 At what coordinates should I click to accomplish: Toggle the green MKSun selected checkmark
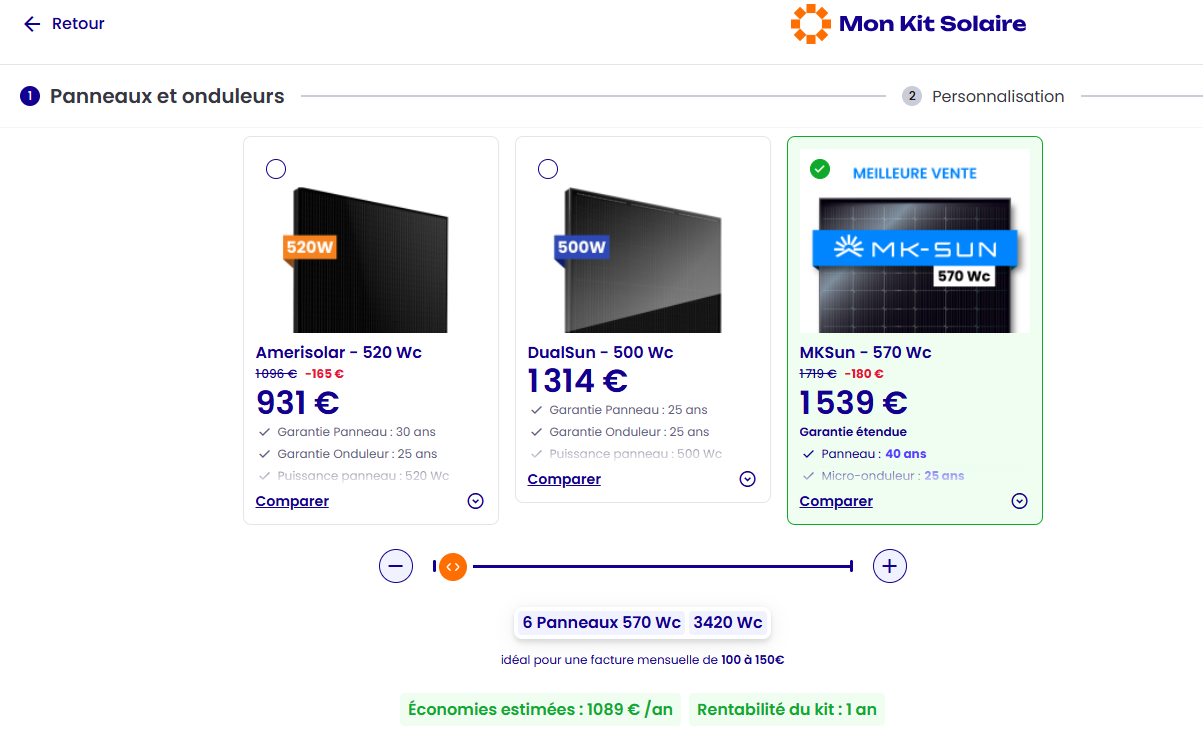click(820, 169)
